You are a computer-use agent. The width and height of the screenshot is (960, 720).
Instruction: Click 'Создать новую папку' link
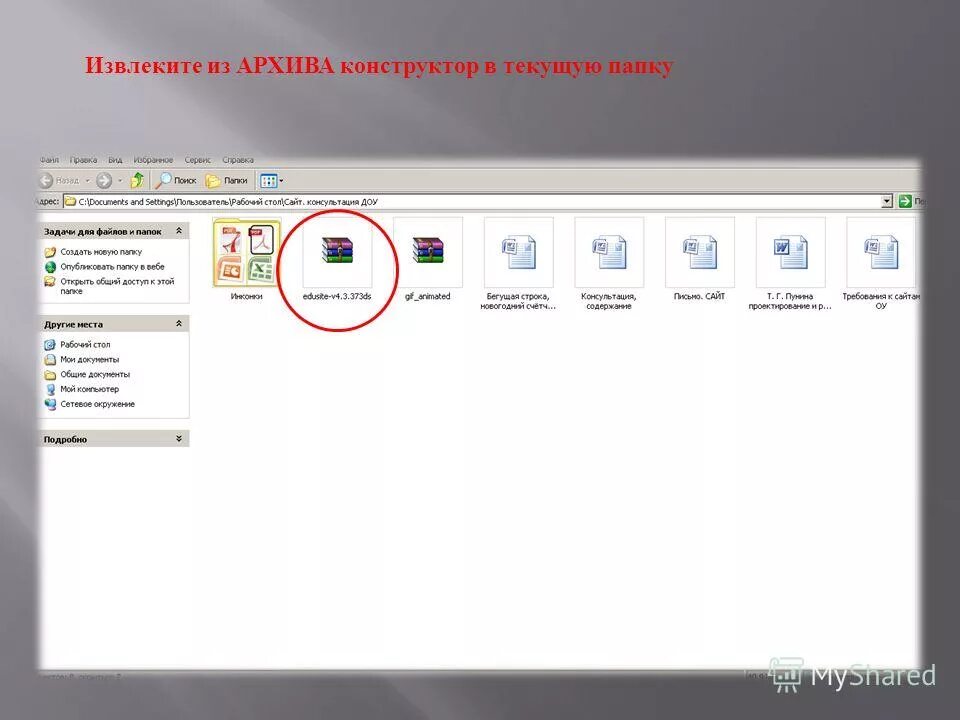coord(101,251)
